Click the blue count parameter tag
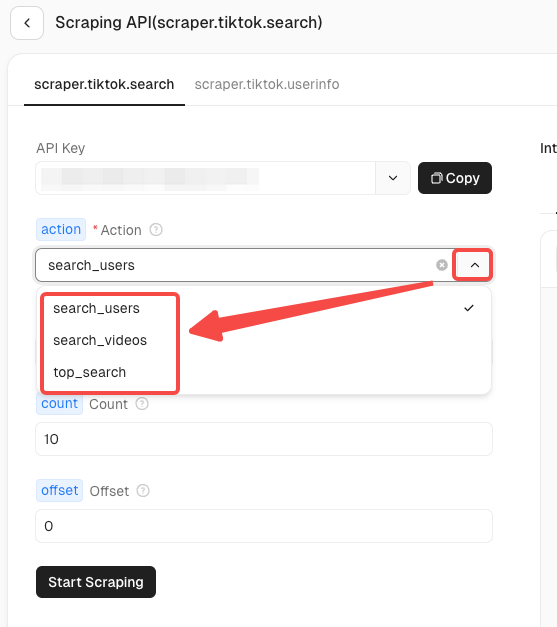 pyautogui.click(x=60, y=404)
